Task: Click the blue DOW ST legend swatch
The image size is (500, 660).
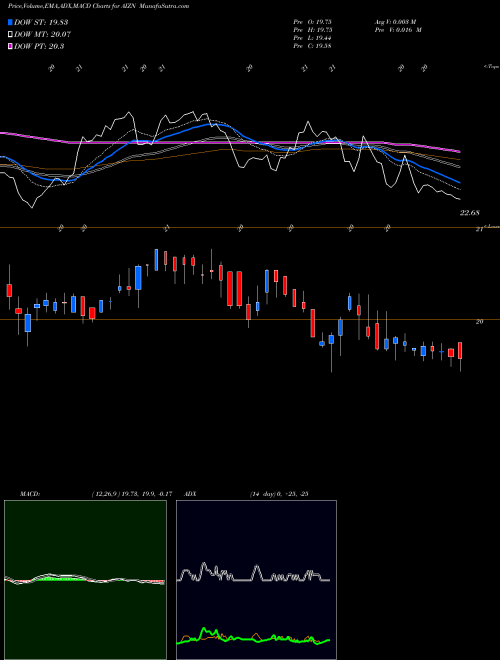Action: tap(10, 22)
